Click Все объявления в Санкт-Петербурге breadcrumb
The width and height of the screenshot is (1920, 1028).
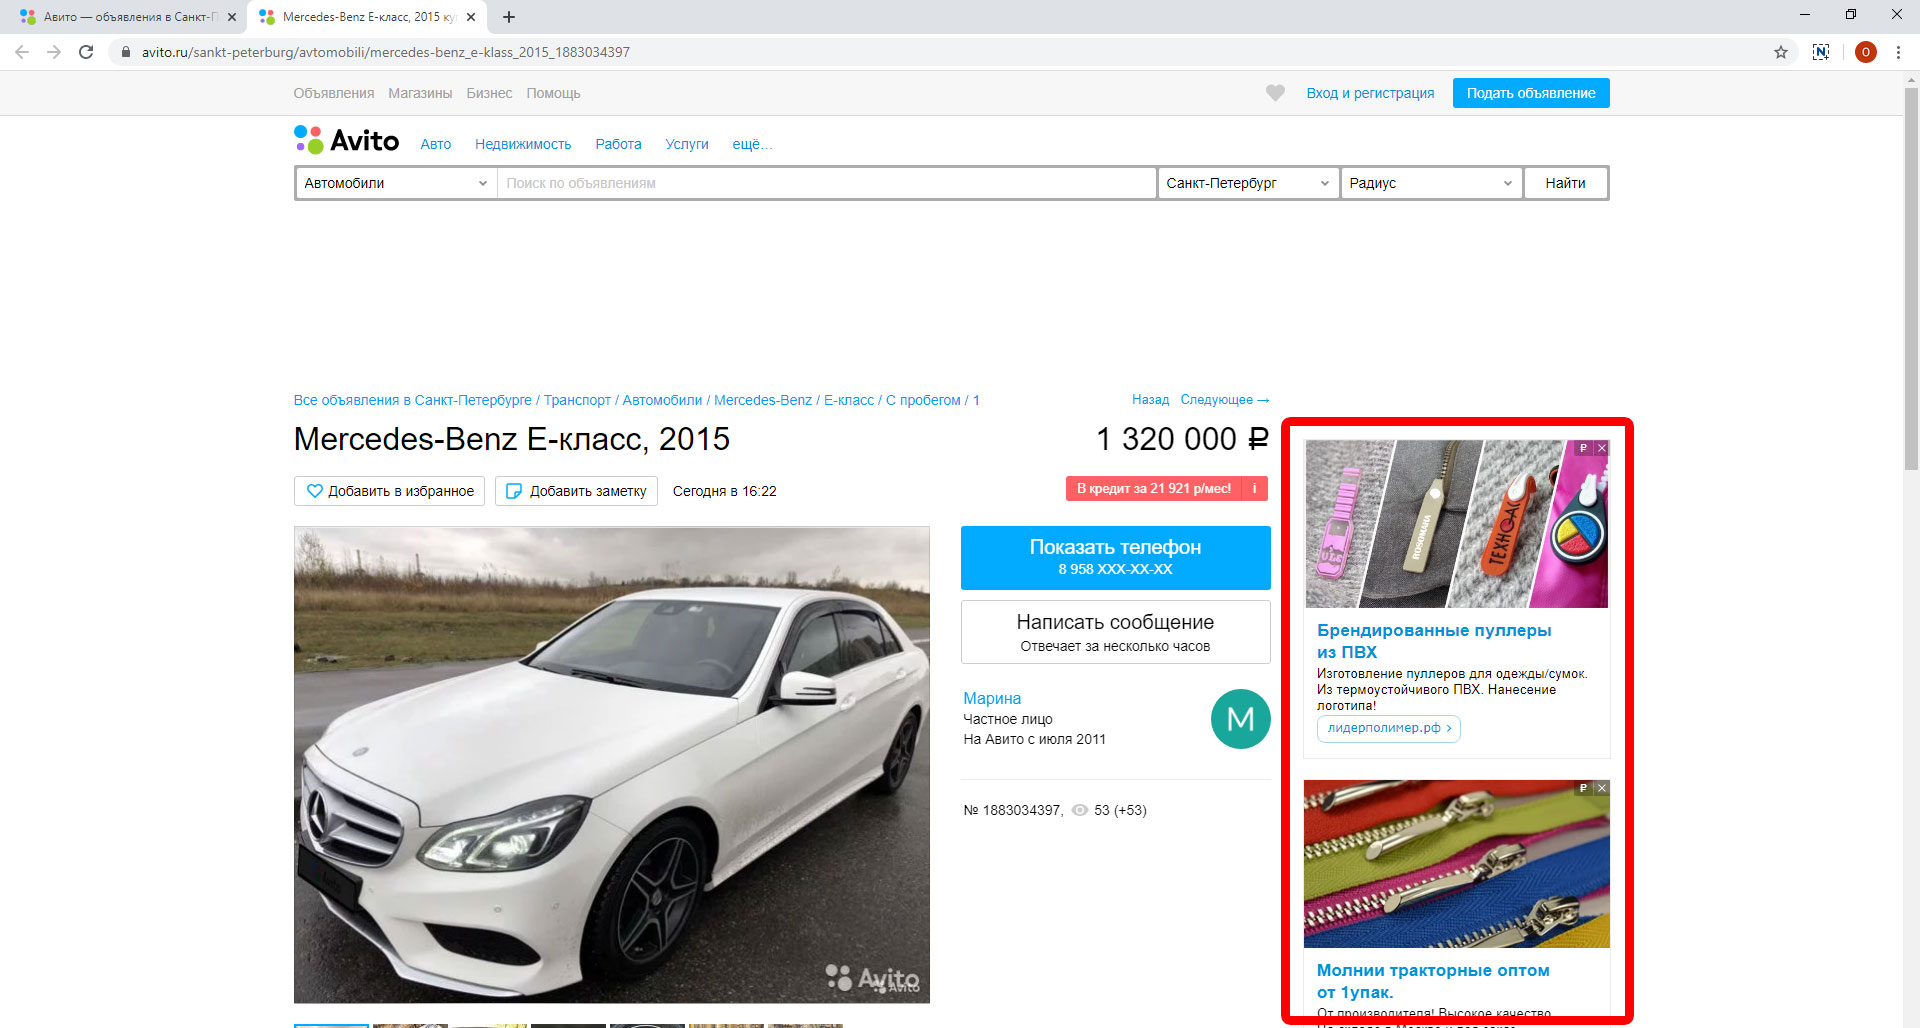coord(413,400)
